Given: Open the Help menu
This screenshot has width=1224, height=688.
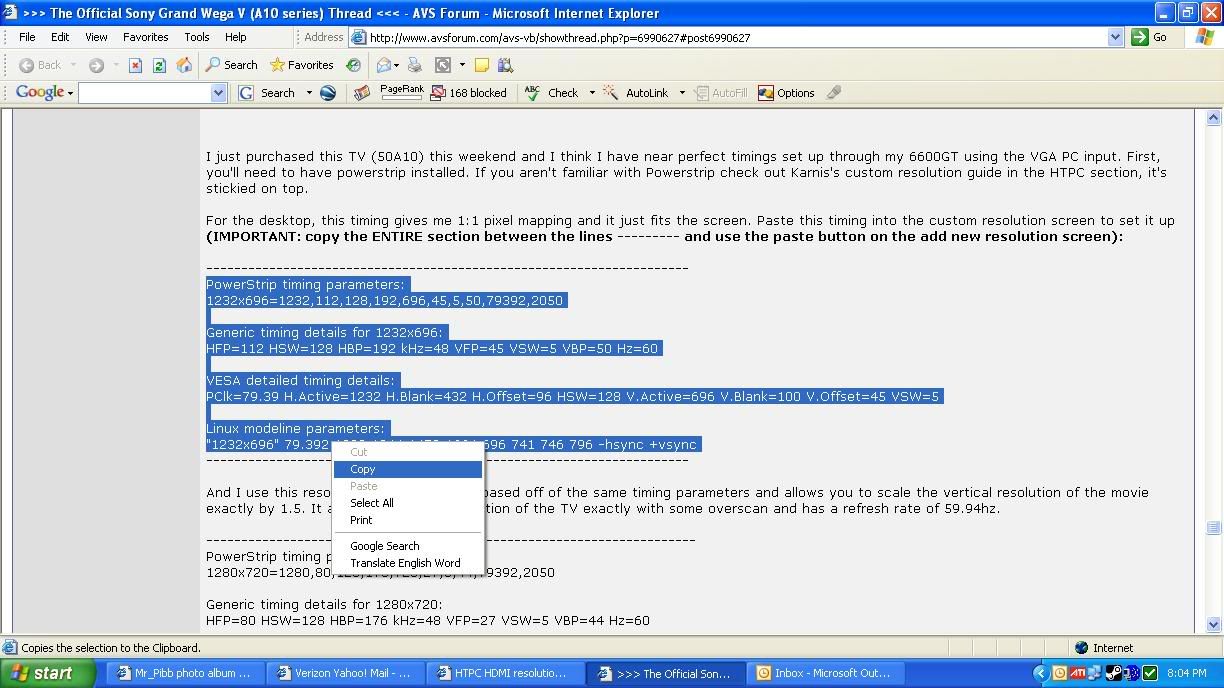Looking at the screenshot, I should pos(235,37).
